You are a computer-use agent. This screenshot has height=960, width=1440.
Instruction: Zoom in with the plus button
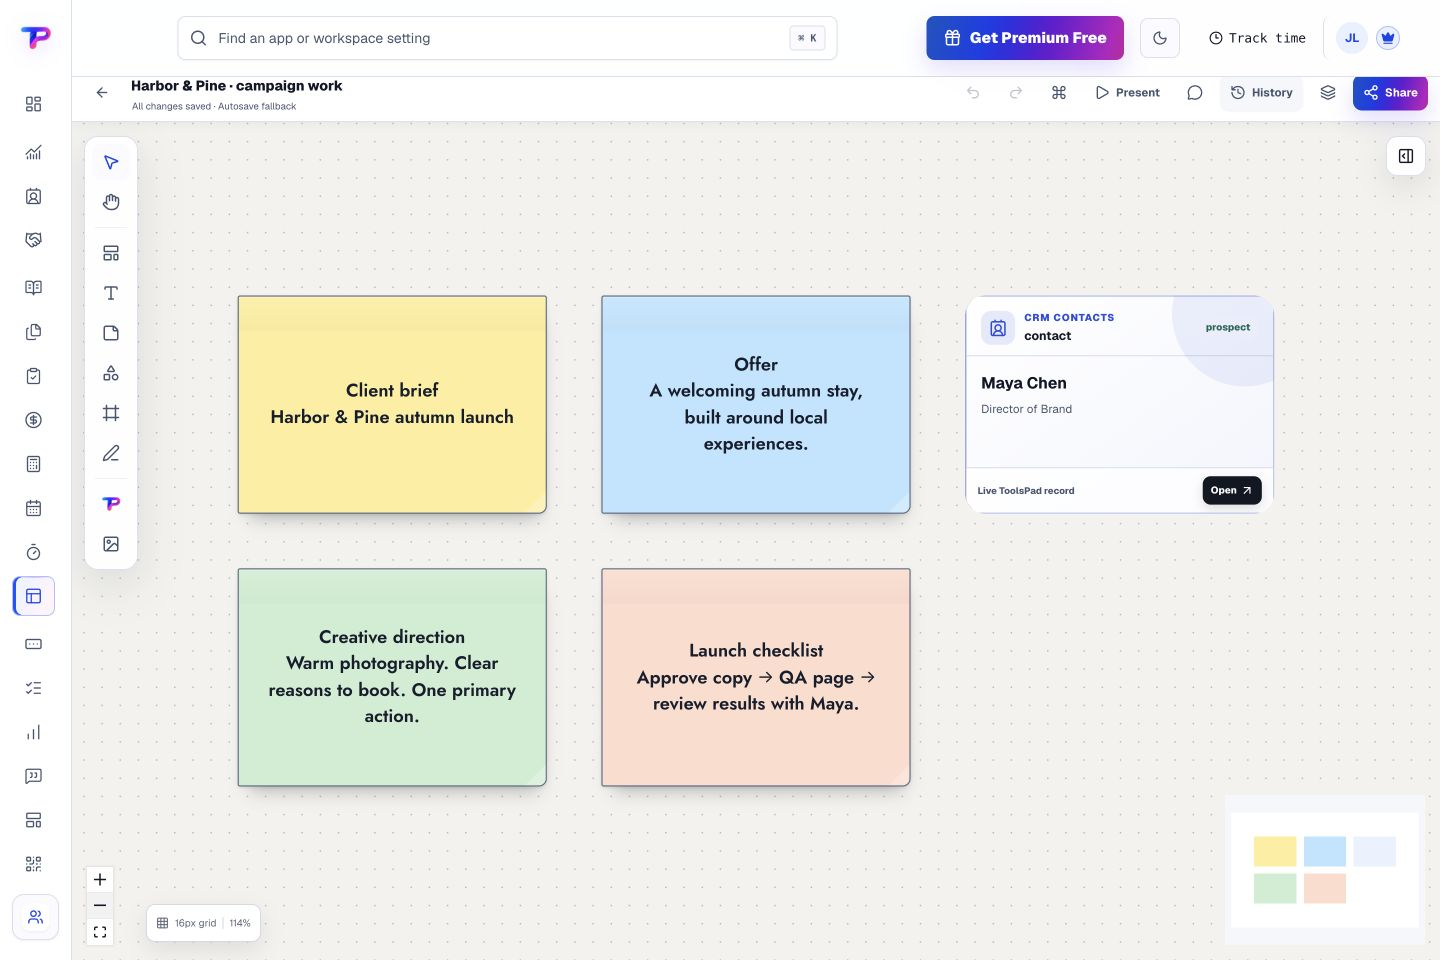[100, 880]
